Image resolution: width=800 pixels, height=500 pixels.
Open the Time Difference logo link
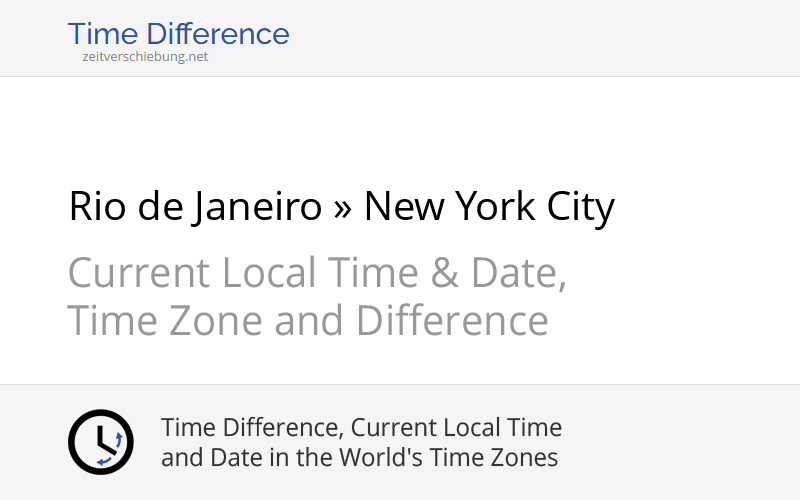pos(179,34)
